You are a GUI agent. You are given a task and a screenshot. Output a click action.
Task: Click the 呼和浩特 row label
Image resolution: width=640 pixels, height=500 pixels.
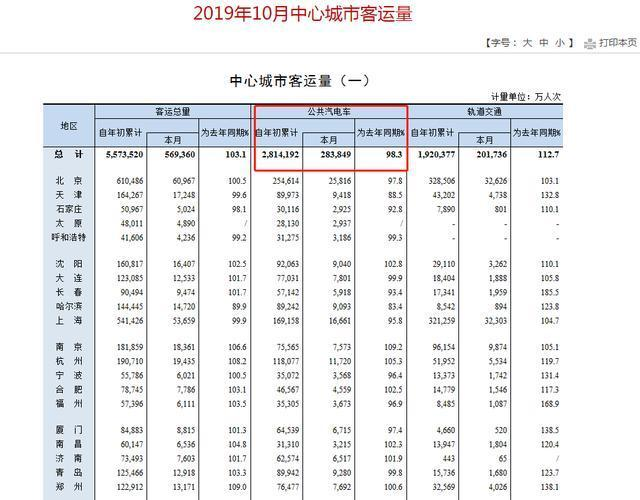pos(68,238)
